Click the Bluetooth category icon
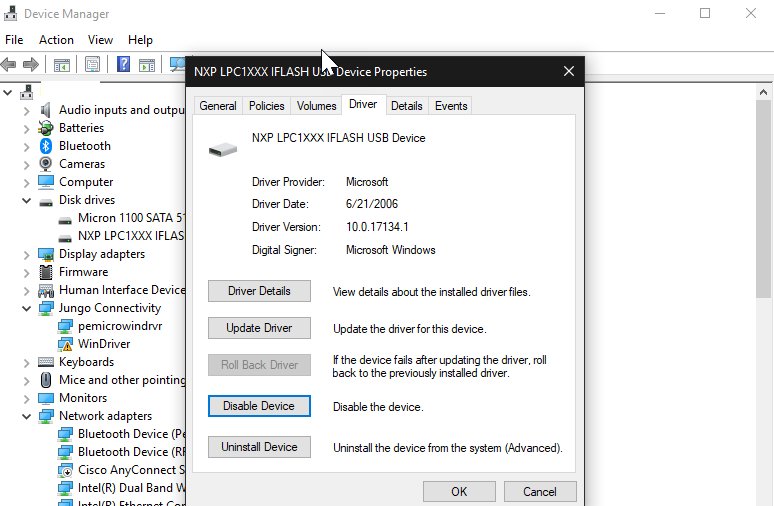 [46, 146]
